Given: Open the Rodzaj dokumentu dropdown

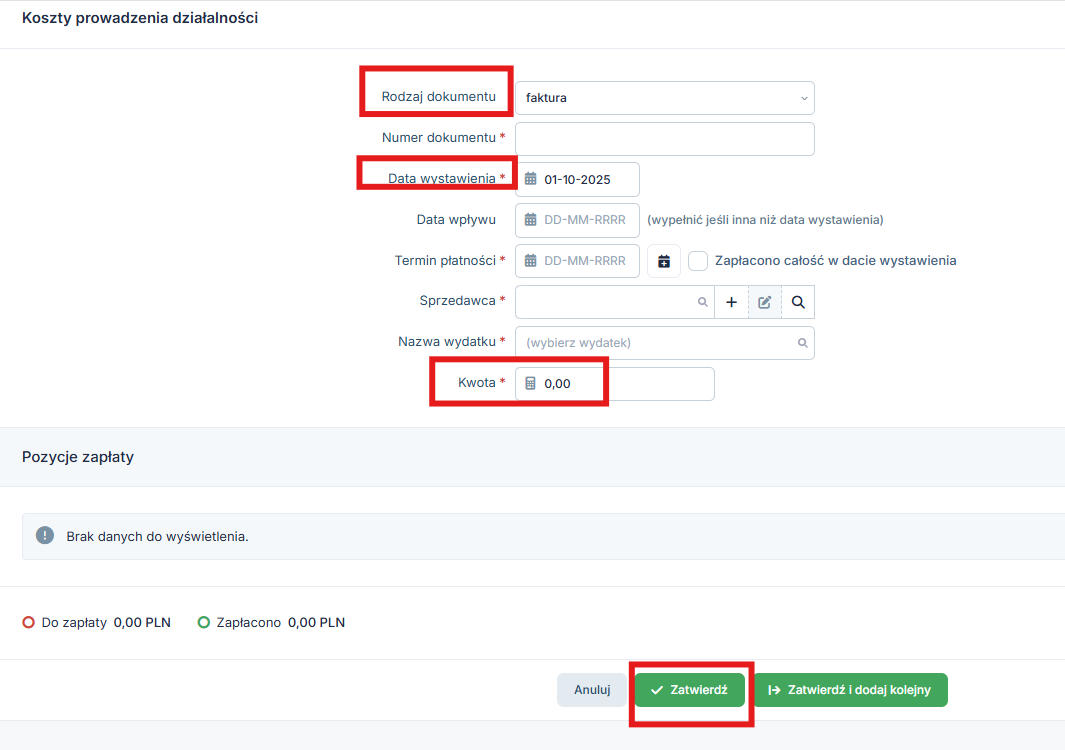Looking at the screenshot, I should 665,98.
